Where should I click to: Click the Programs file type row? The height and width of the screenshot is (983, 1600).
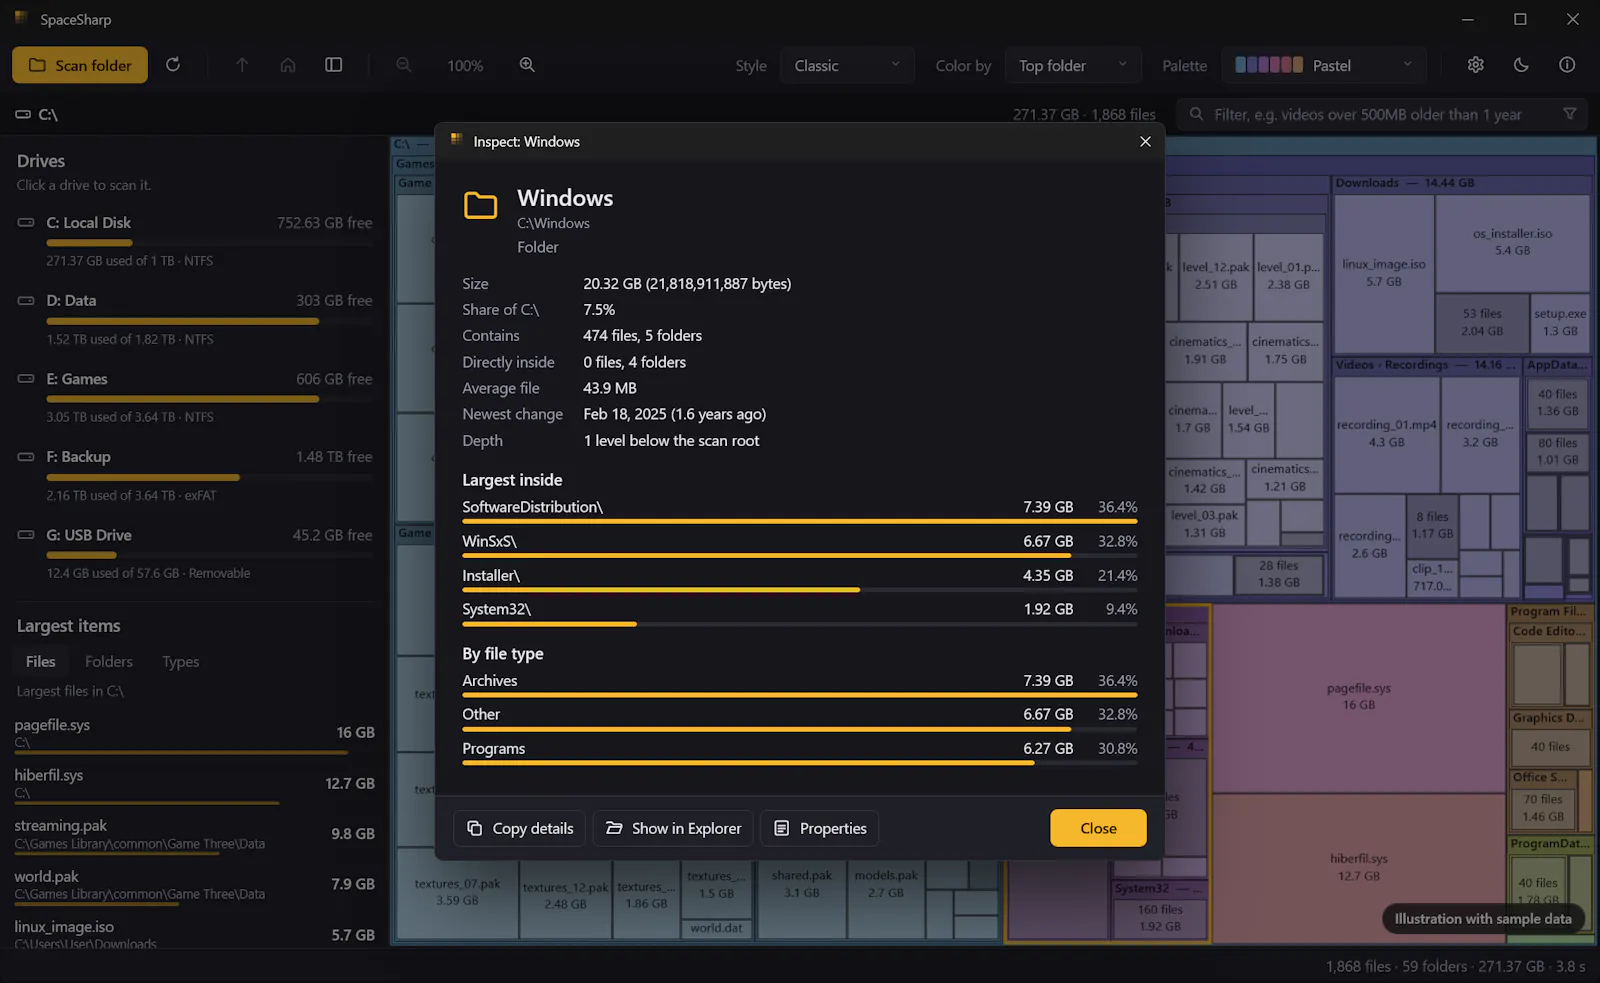(x=799, y=752)
